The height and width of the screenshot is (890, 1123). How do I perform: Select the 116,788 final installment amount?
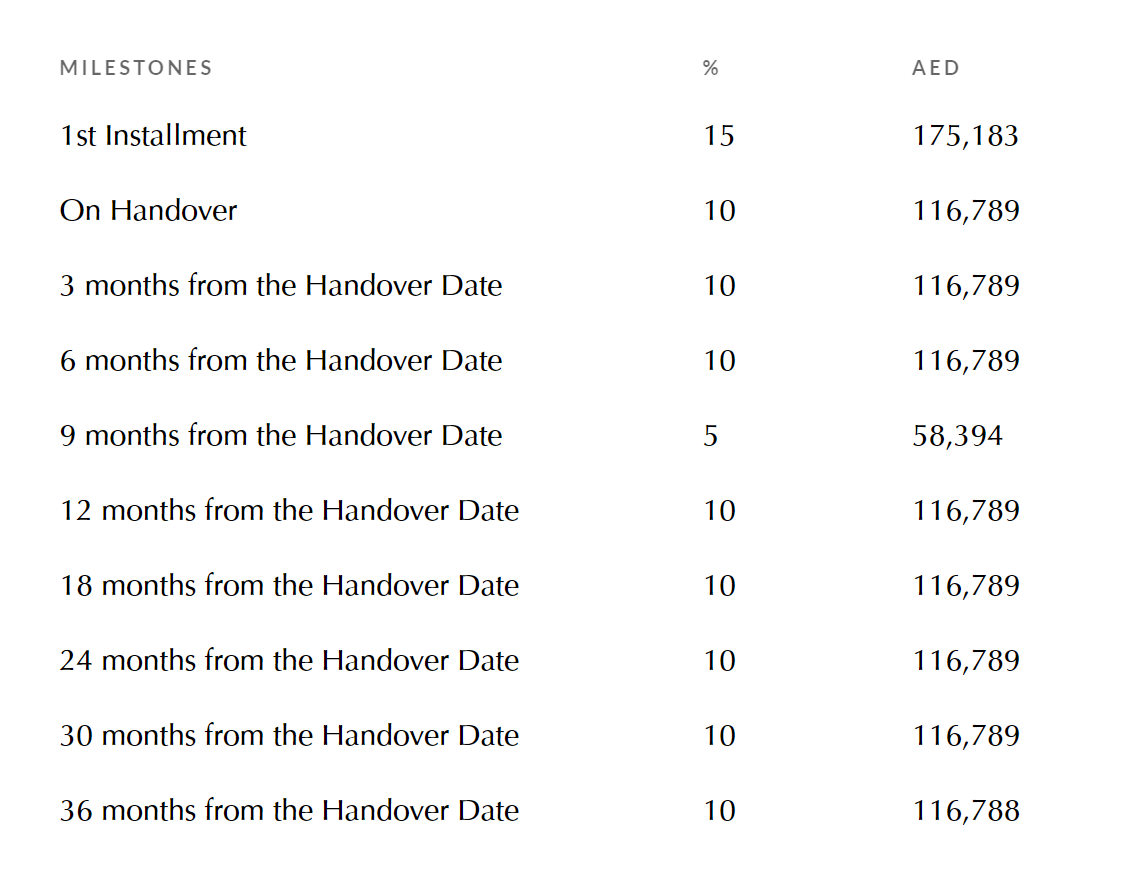tap(965, 811)
